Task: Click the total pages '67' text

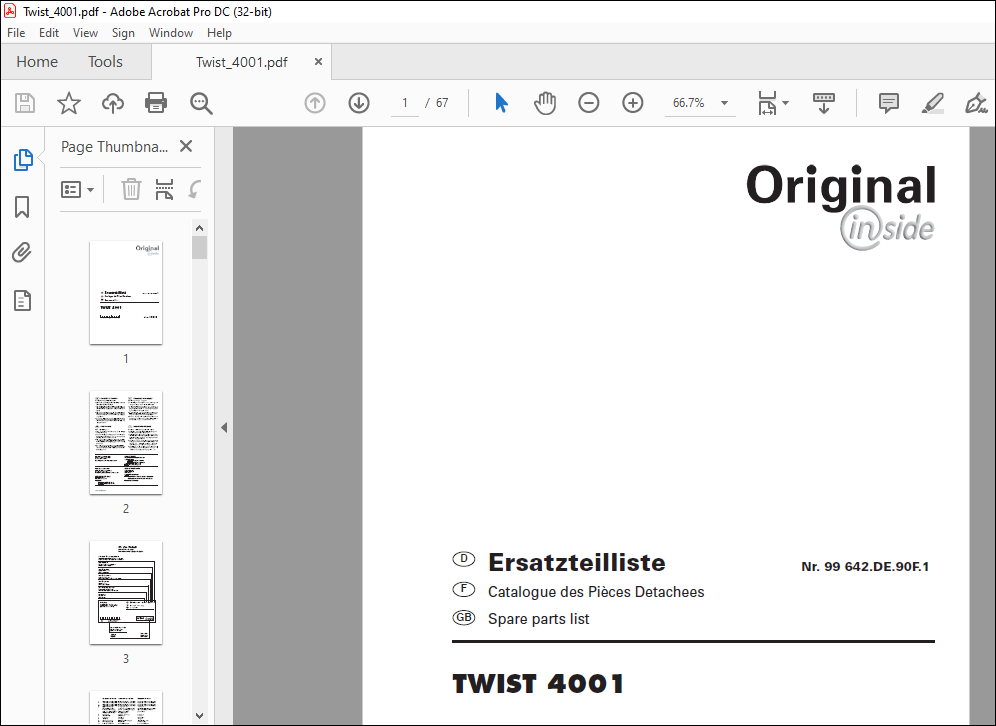Action: [x=442, y=103]
